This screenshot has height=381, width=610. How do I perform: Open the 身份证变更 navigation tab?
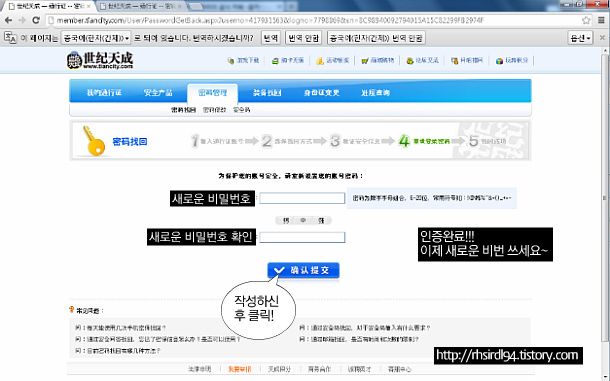click(322, 93)
